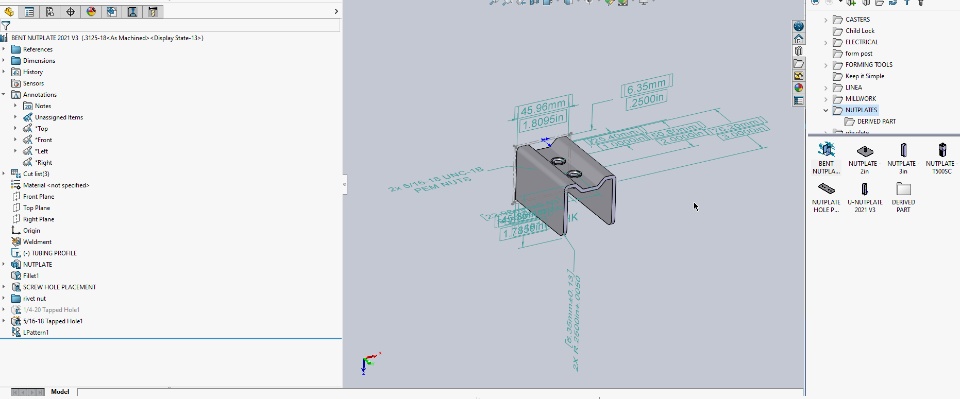Expand the feature tree panel chevron arrow
This screenshot has height=399, width=960.
(x=336, y=12)
